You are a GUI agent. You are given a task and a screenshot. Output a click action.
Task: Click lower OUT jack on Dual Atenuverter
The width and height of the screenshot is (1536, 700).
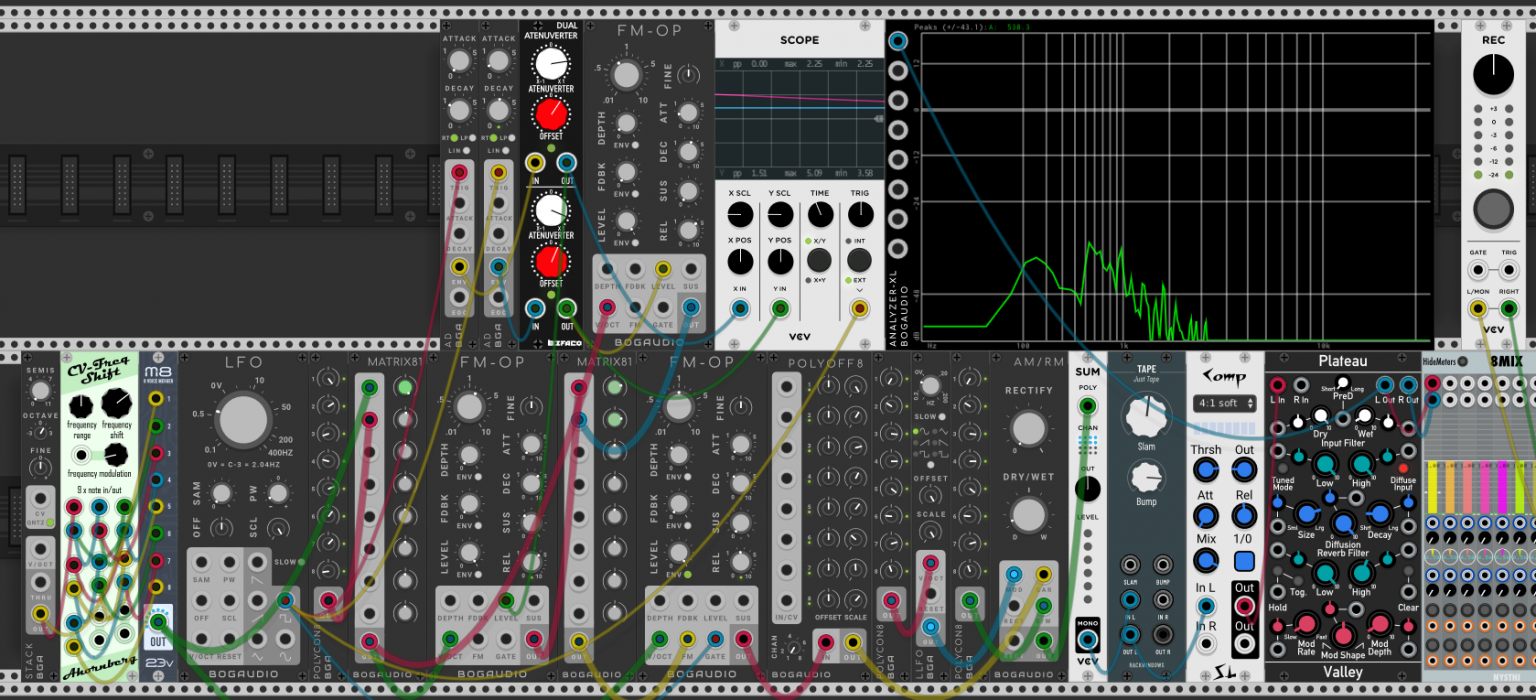pyautogui.click(x=566, y=308)
